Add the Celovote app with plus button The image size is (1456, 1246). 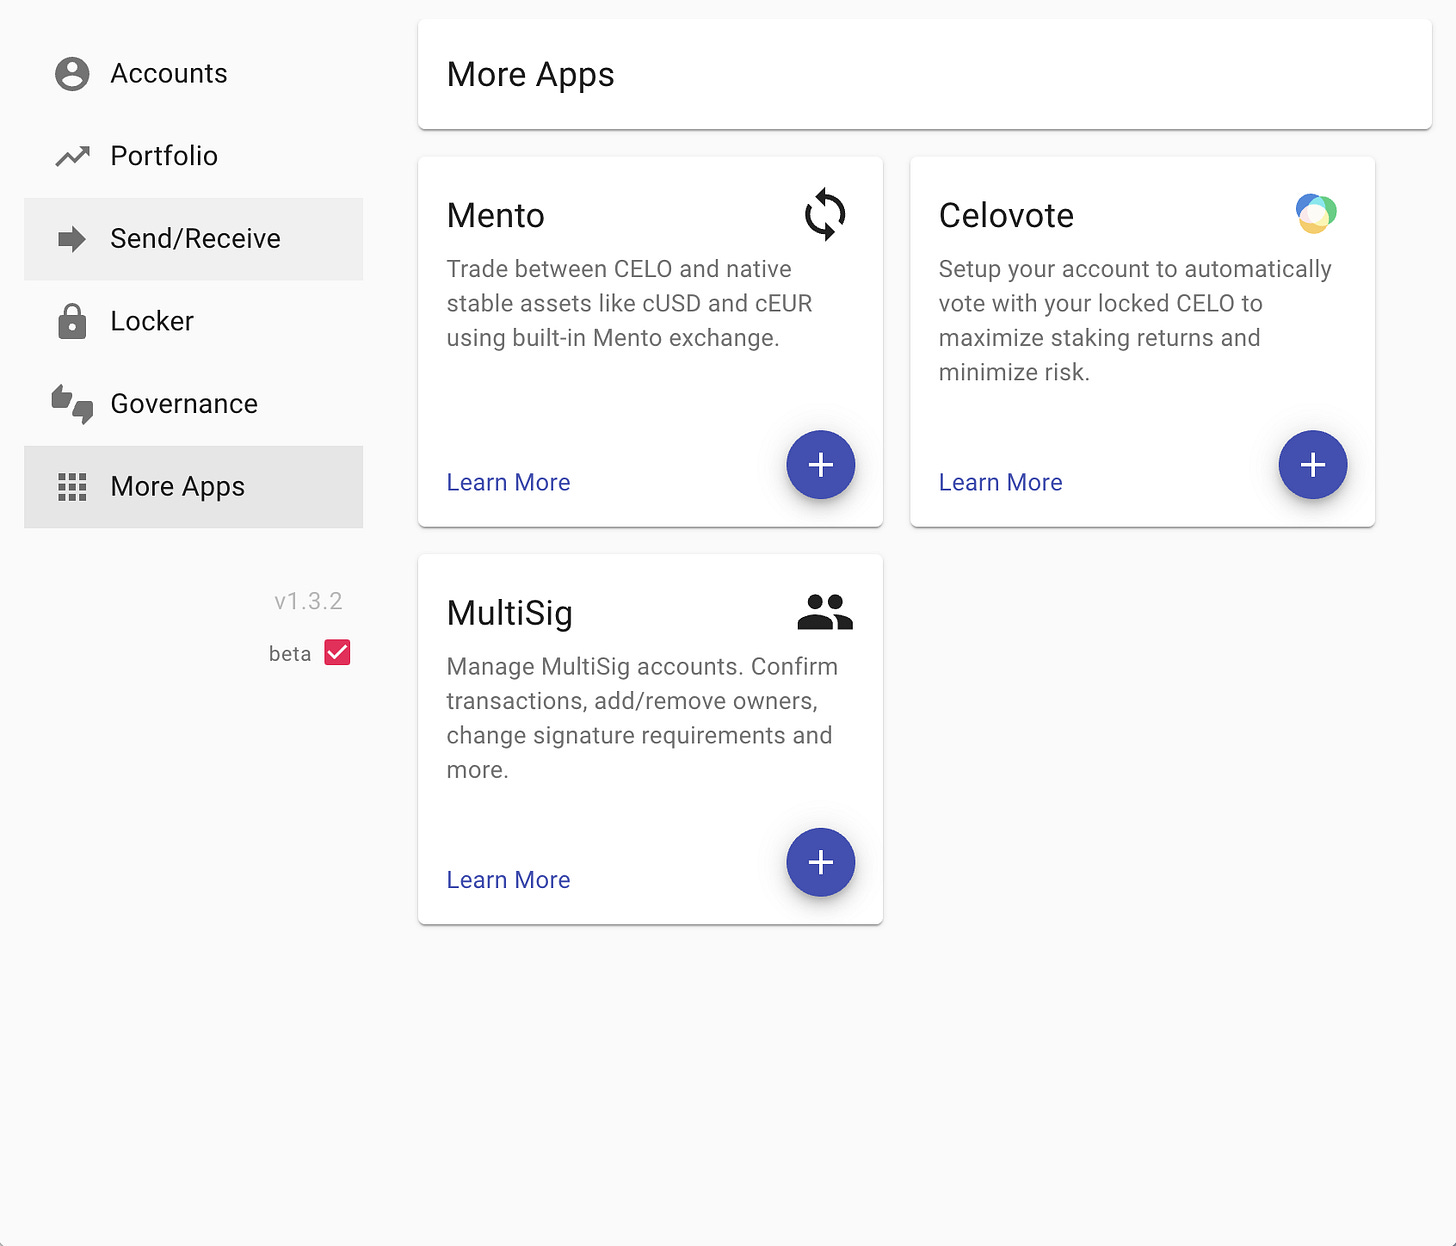pyautogui.click(x=1313, y=465)
